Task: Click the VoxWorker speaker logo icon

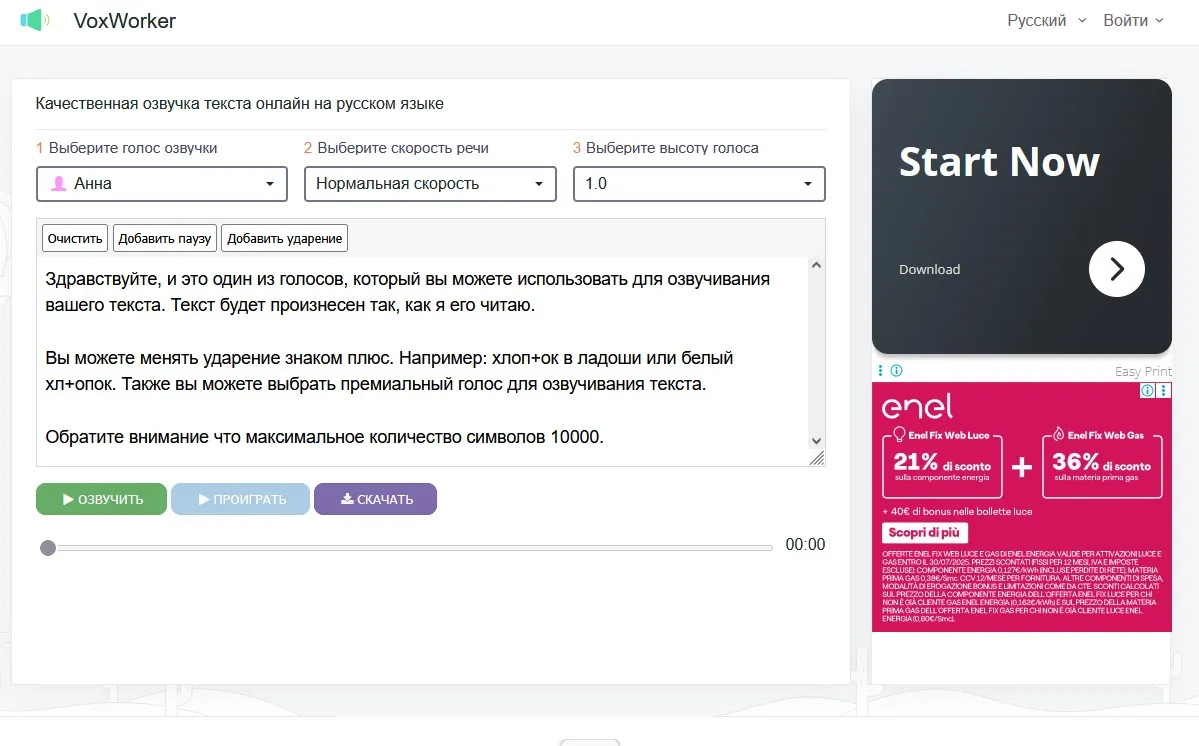Action: (x=34, y=20)
